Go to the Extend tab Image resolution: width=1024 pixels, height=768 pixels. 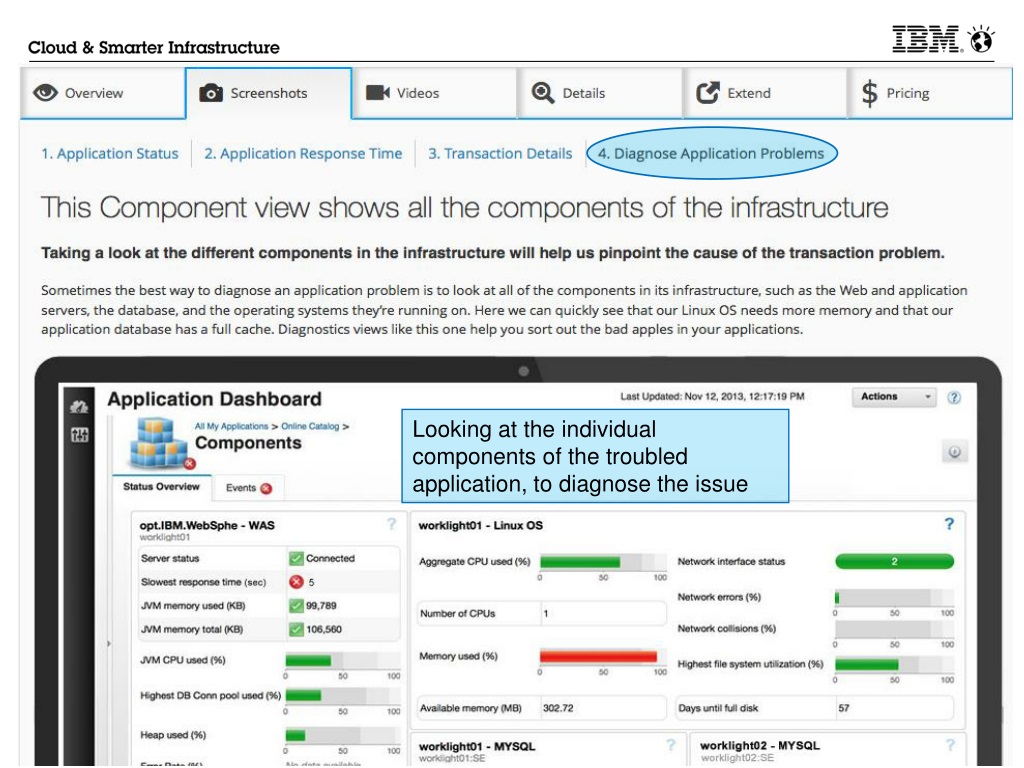[x=765, y=93]
